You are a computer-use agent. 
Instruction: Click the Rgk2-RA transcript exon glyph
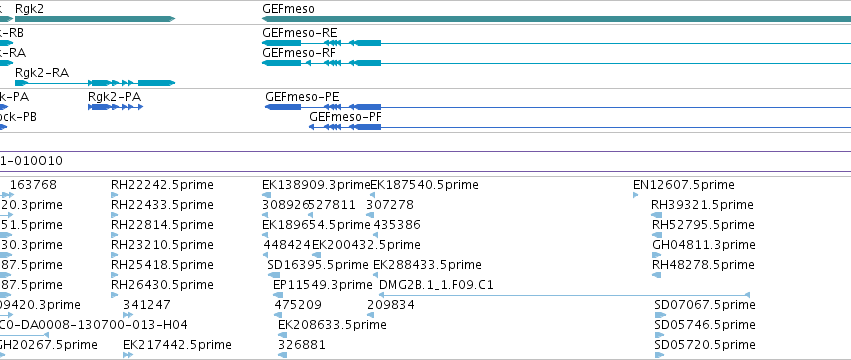click(94, 83)
